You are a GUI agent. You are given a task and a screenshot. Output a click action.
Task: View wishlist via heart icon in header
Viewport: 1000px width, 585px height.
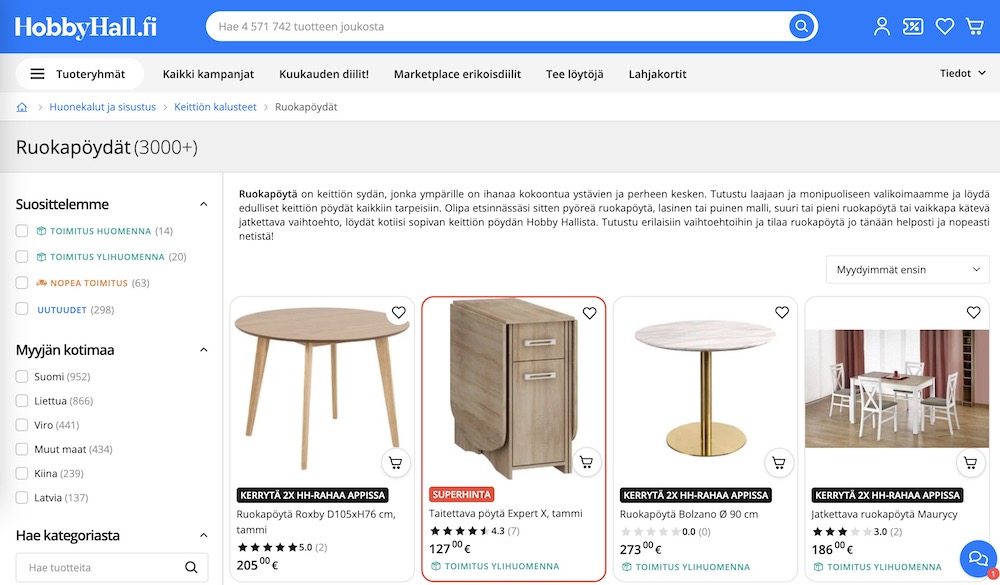944,26
